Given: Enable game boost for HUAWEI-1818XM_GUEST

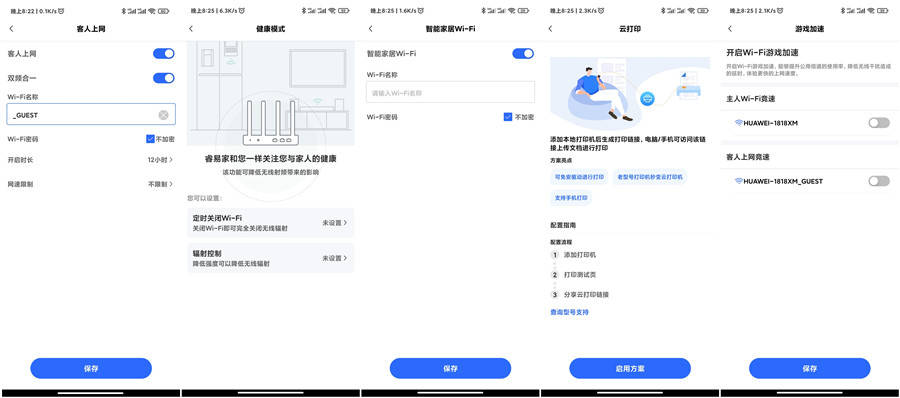Looking at the screenshot, I should pyautogui.click(x=879, y=181).
